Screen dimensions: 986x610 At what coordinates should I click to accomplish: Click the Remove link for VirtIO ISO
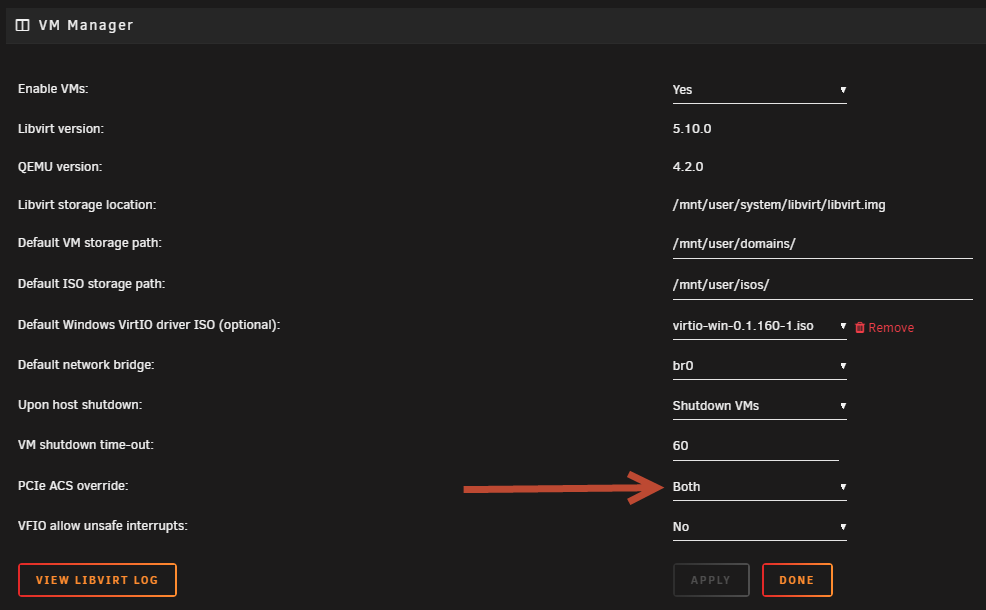[x=890, y=328]
